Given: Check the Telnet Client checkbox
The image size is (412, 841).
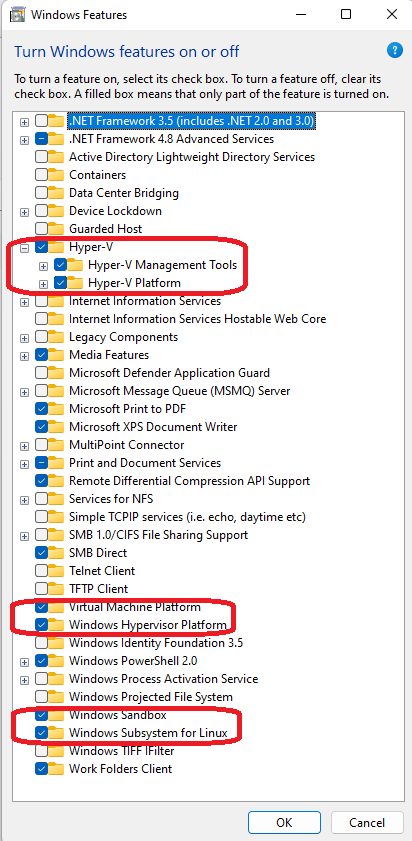Looking at the screenshot, I should pyautogui.click(x=41, y=571).
